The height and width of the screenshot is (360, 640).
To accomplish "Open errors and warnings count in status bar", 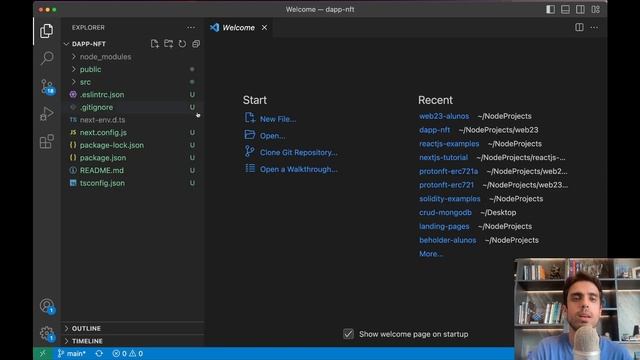I will pyautogui.click(x=128, y=353).
